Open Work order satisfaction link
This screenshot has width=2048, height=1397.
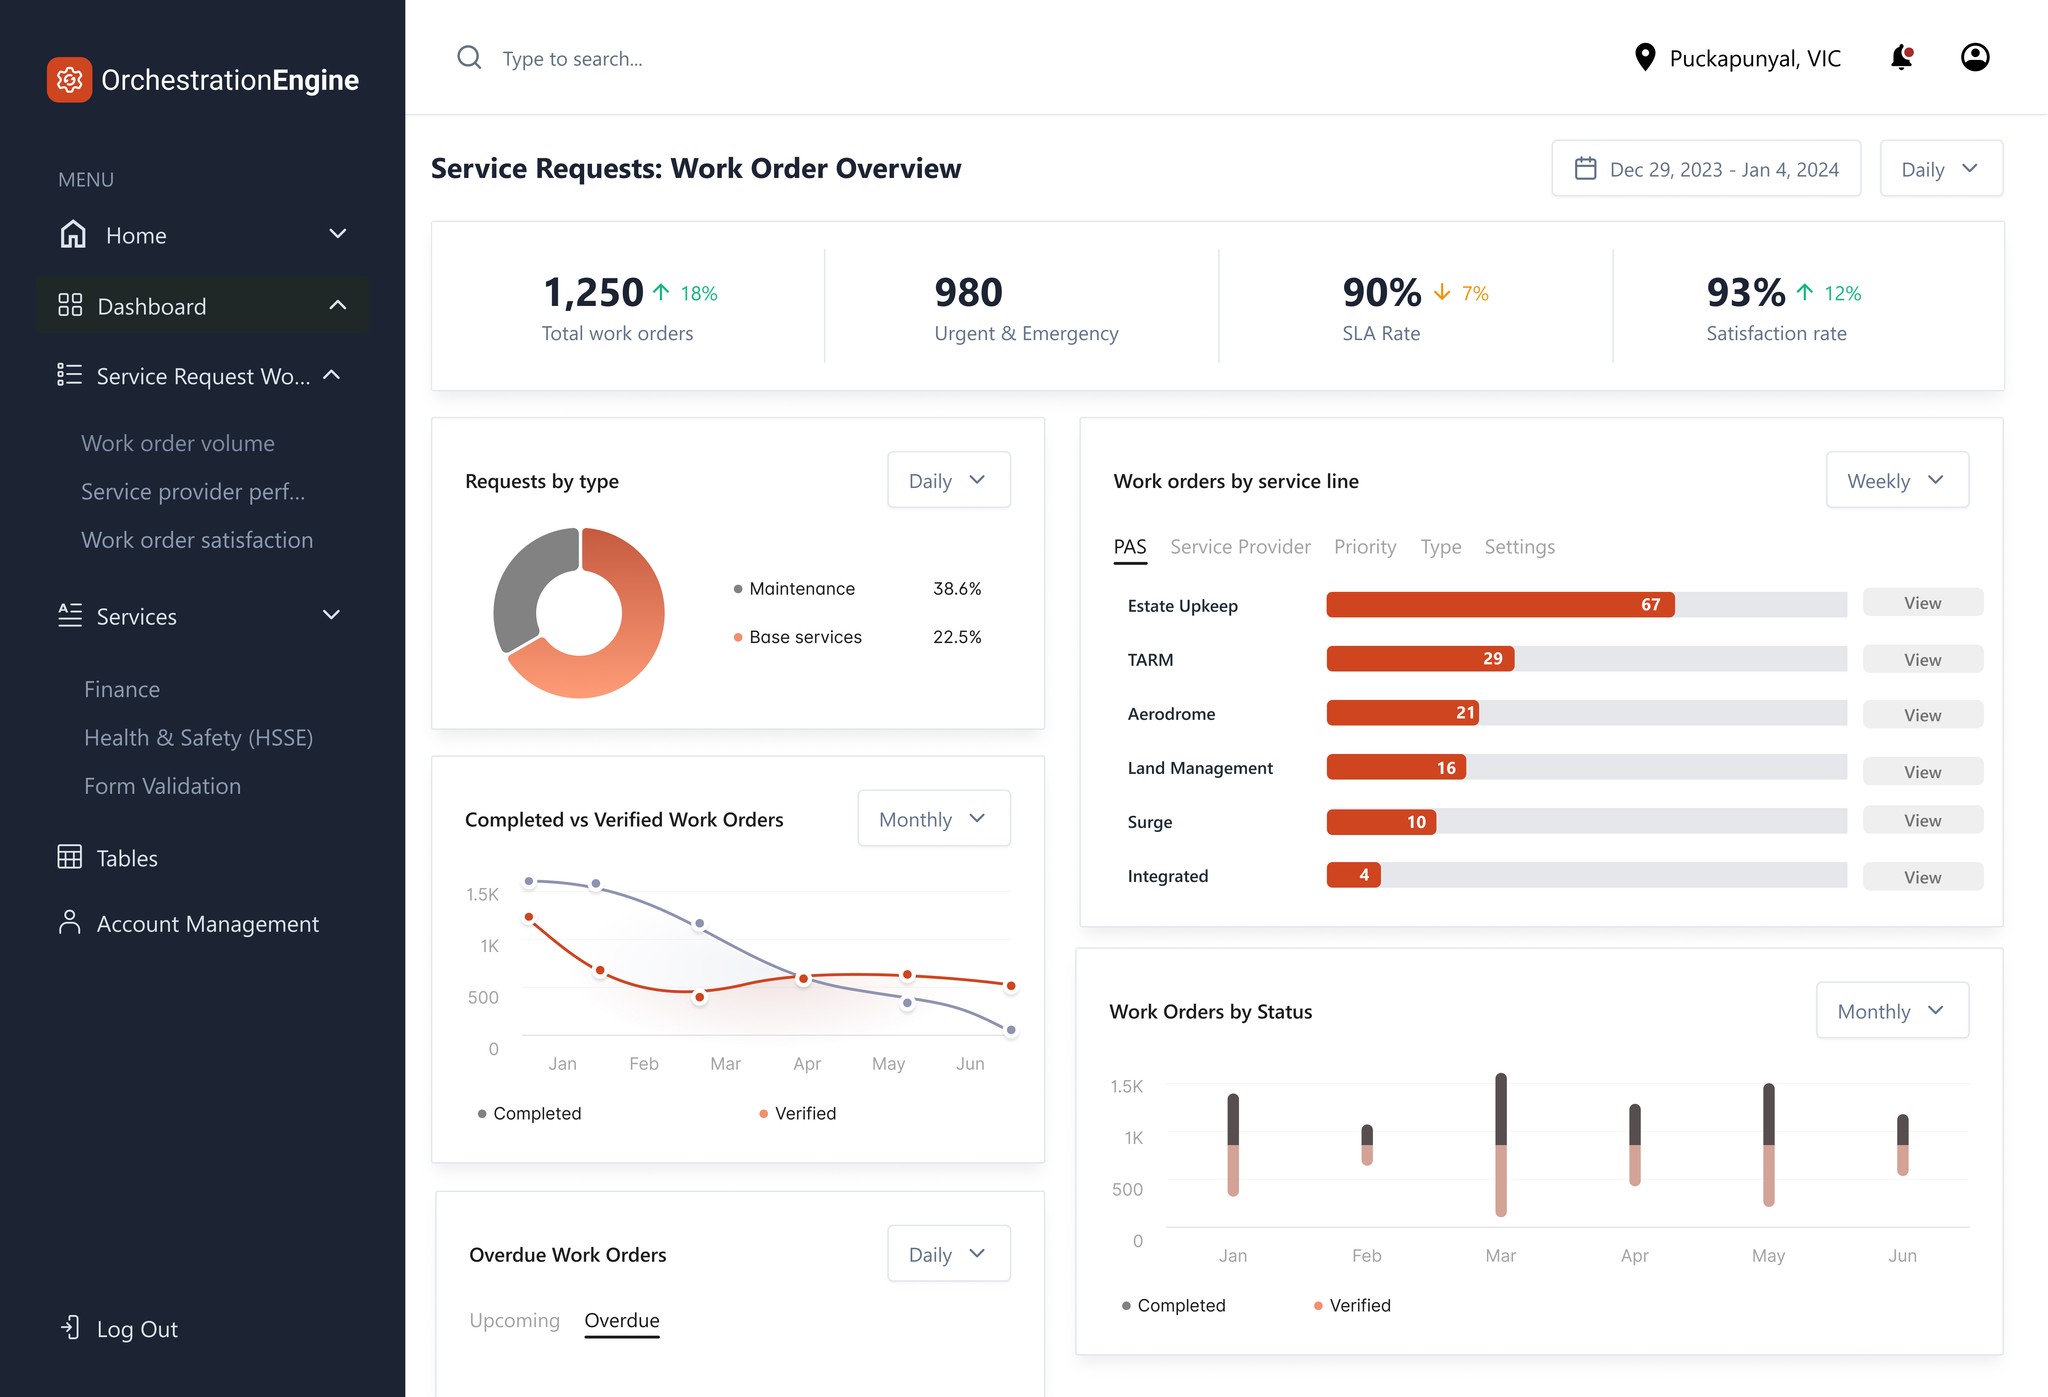click(x=197, y=540)
